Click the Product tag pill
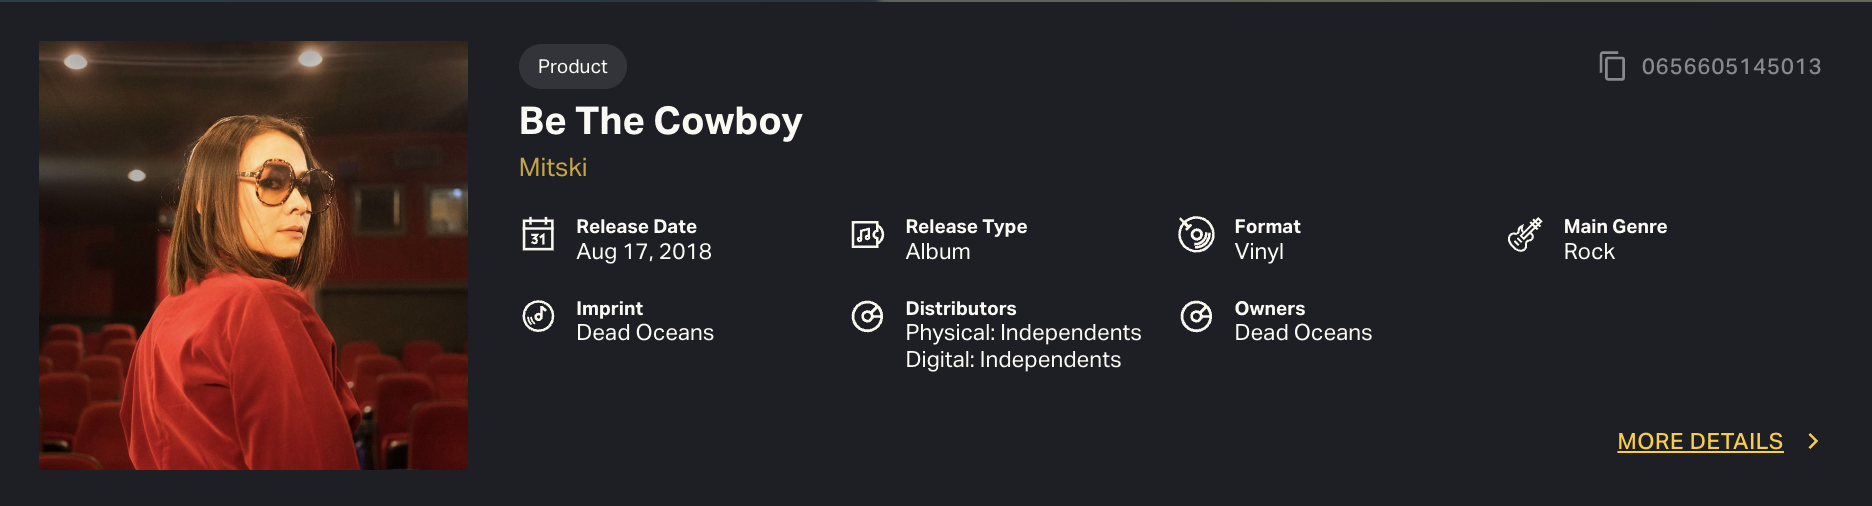 pos(572,66)
